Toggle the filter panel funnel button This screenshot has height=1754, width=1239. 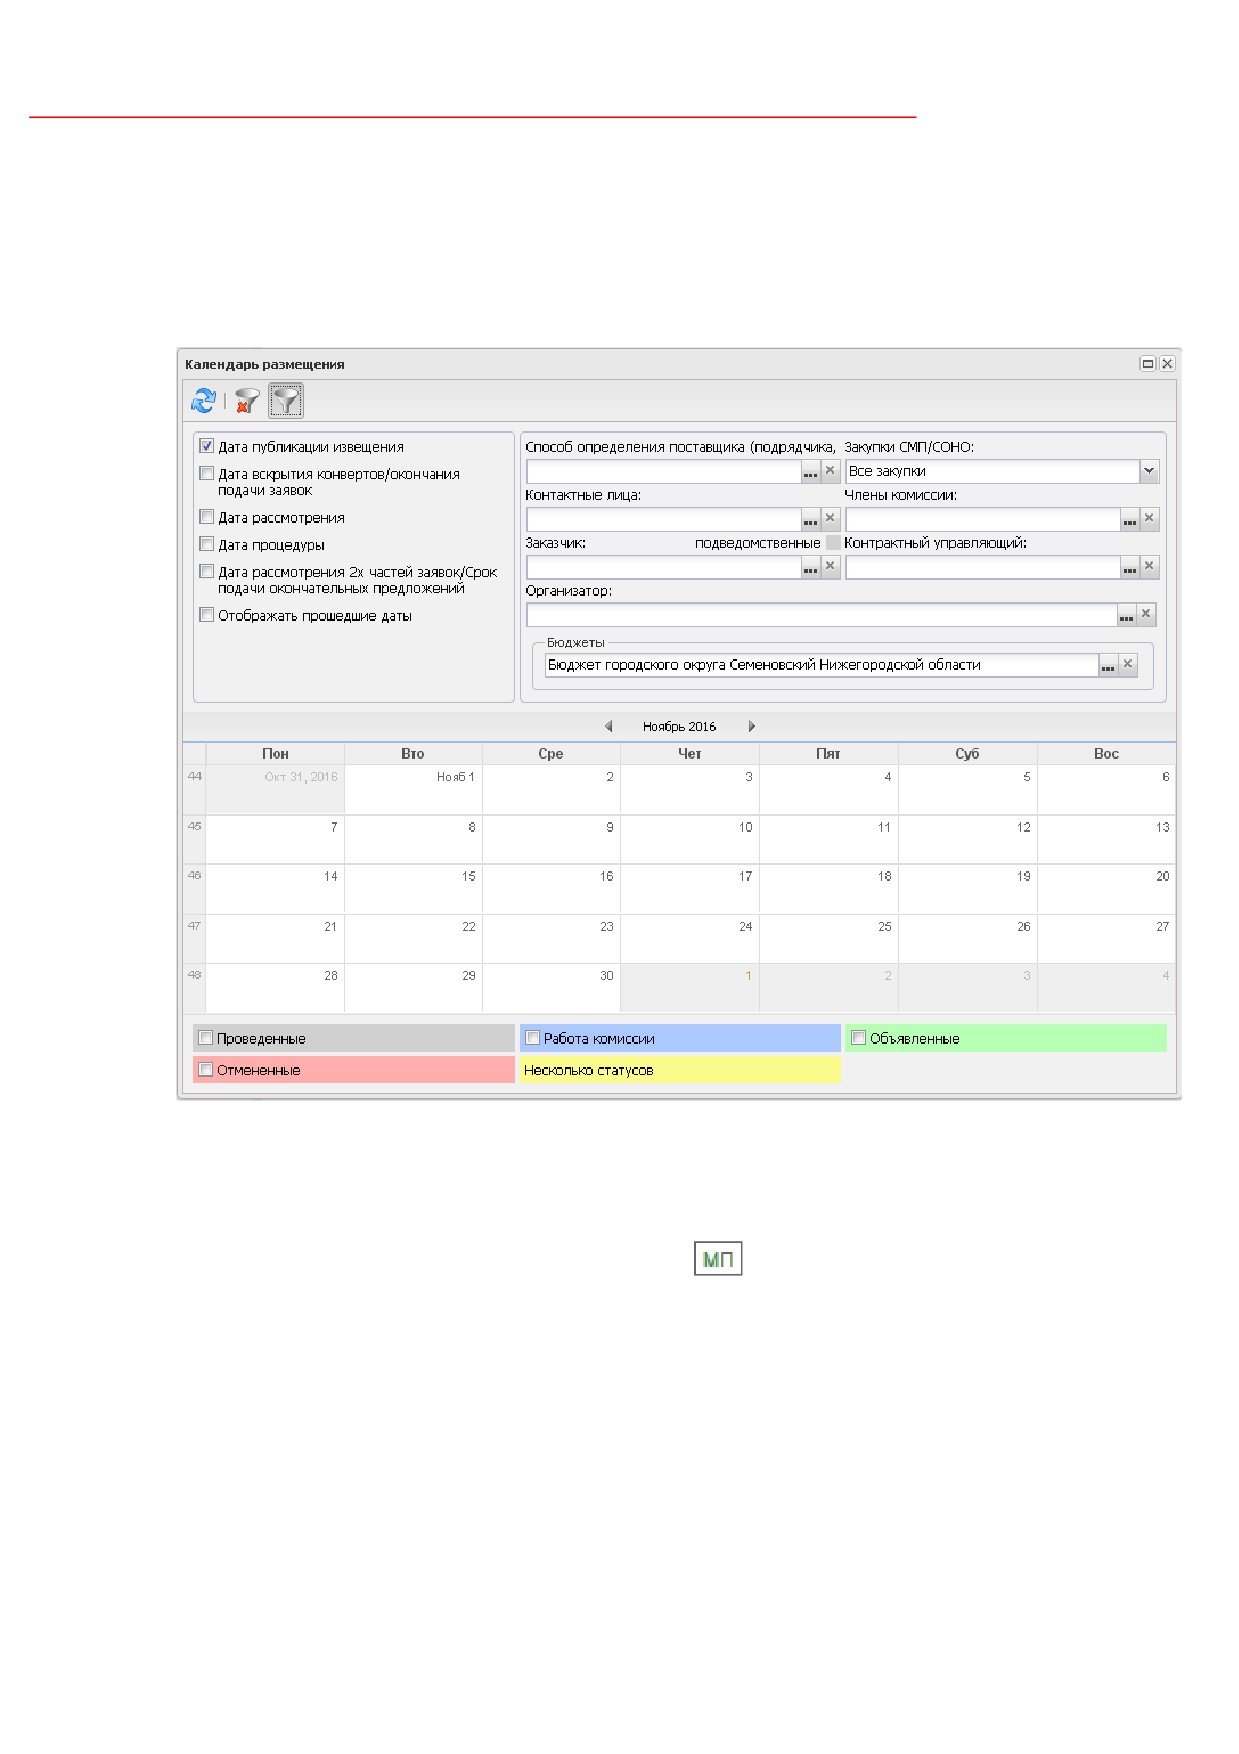(286, 401)
